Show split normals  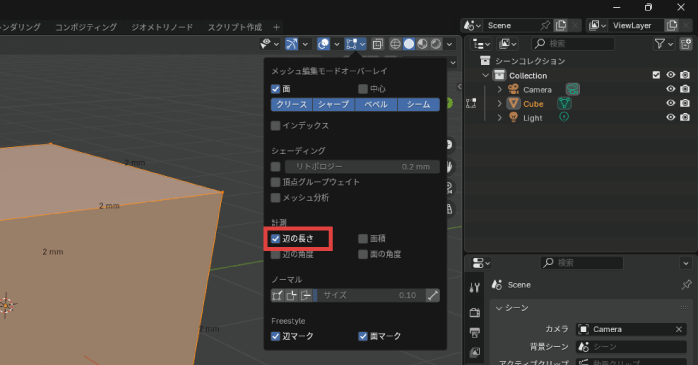tap(292, 295)
